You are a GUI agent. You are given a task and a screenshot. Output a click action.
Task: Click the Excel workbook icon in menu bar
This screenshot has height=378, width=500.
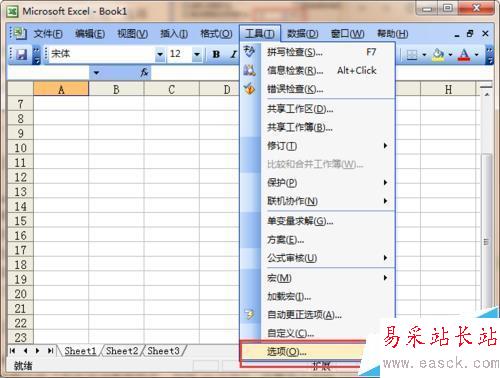pyautogui.click(x=20, y=33)
